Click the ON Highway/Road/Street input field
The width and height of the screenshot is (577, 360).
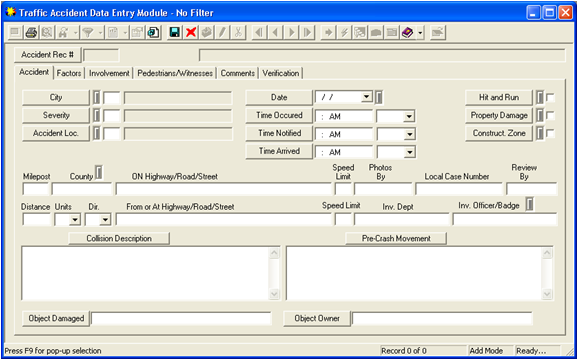tap(224, 189)
